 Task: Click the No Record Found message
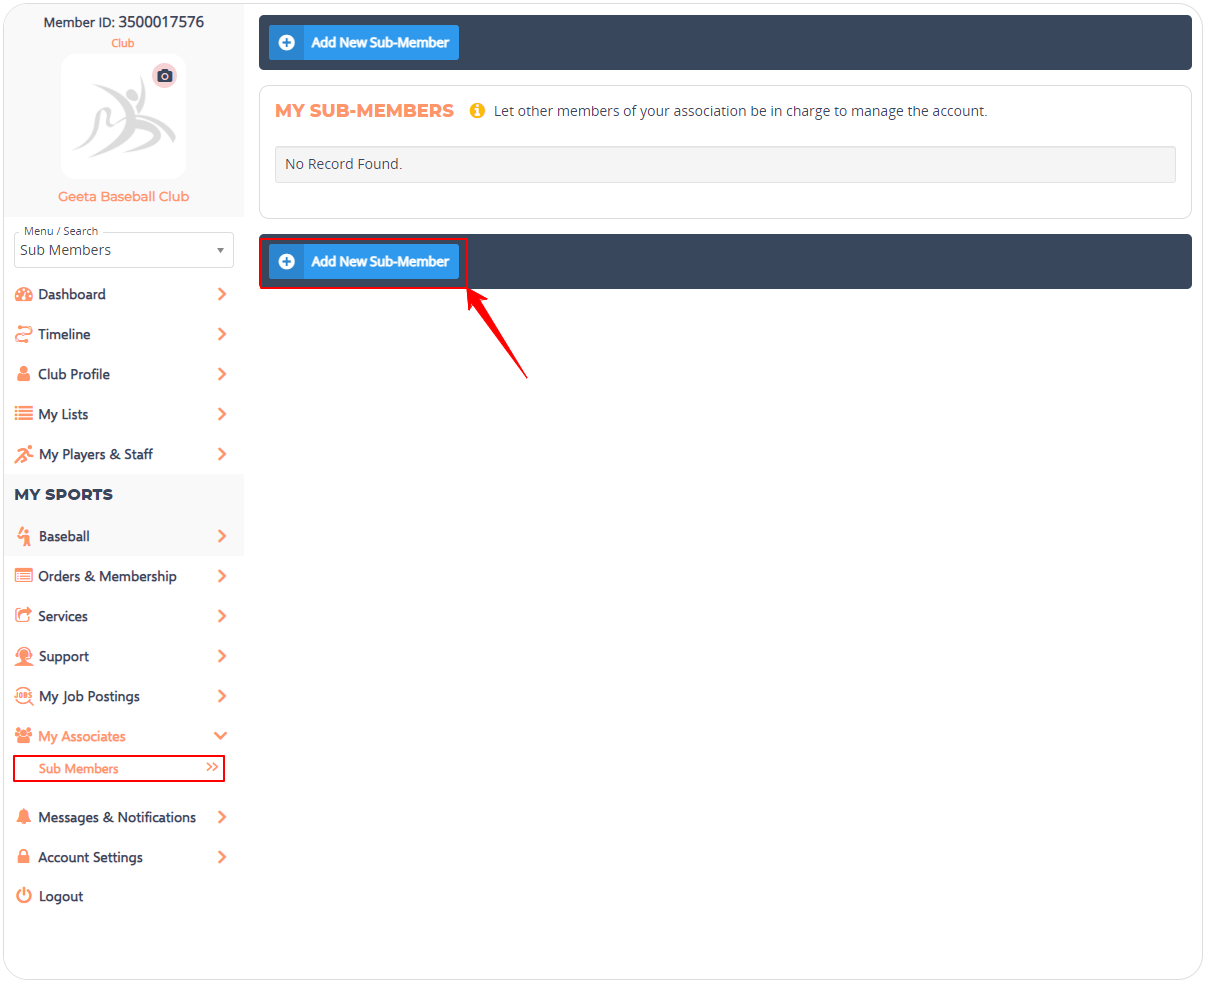click(343, 164)
